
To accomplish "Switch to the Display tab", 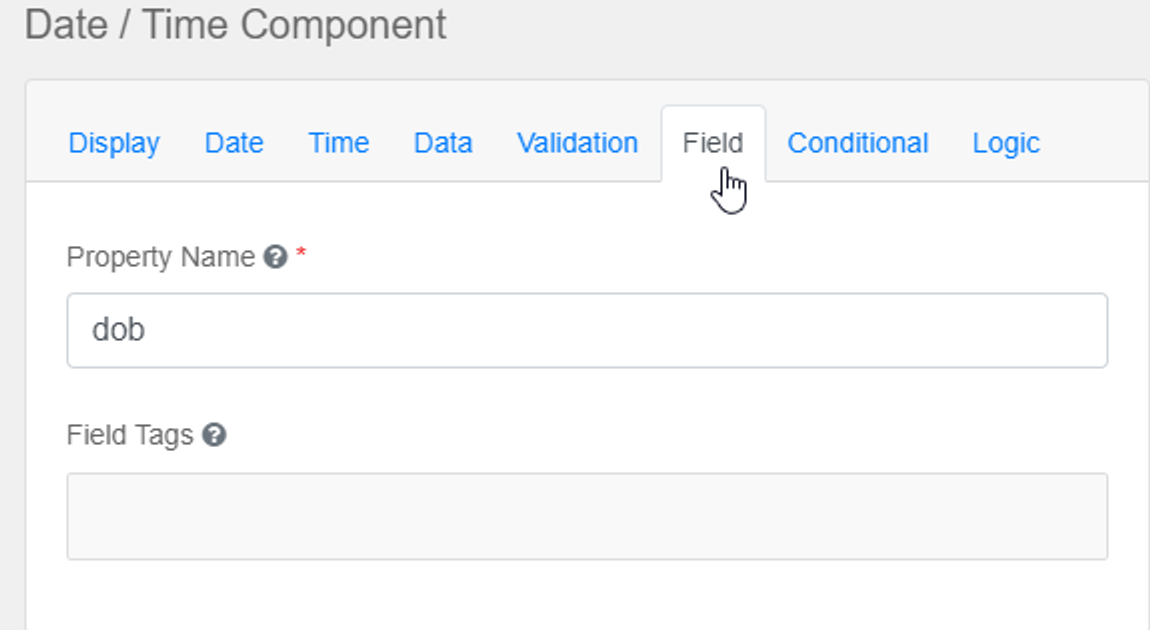I will pos(114,143).
